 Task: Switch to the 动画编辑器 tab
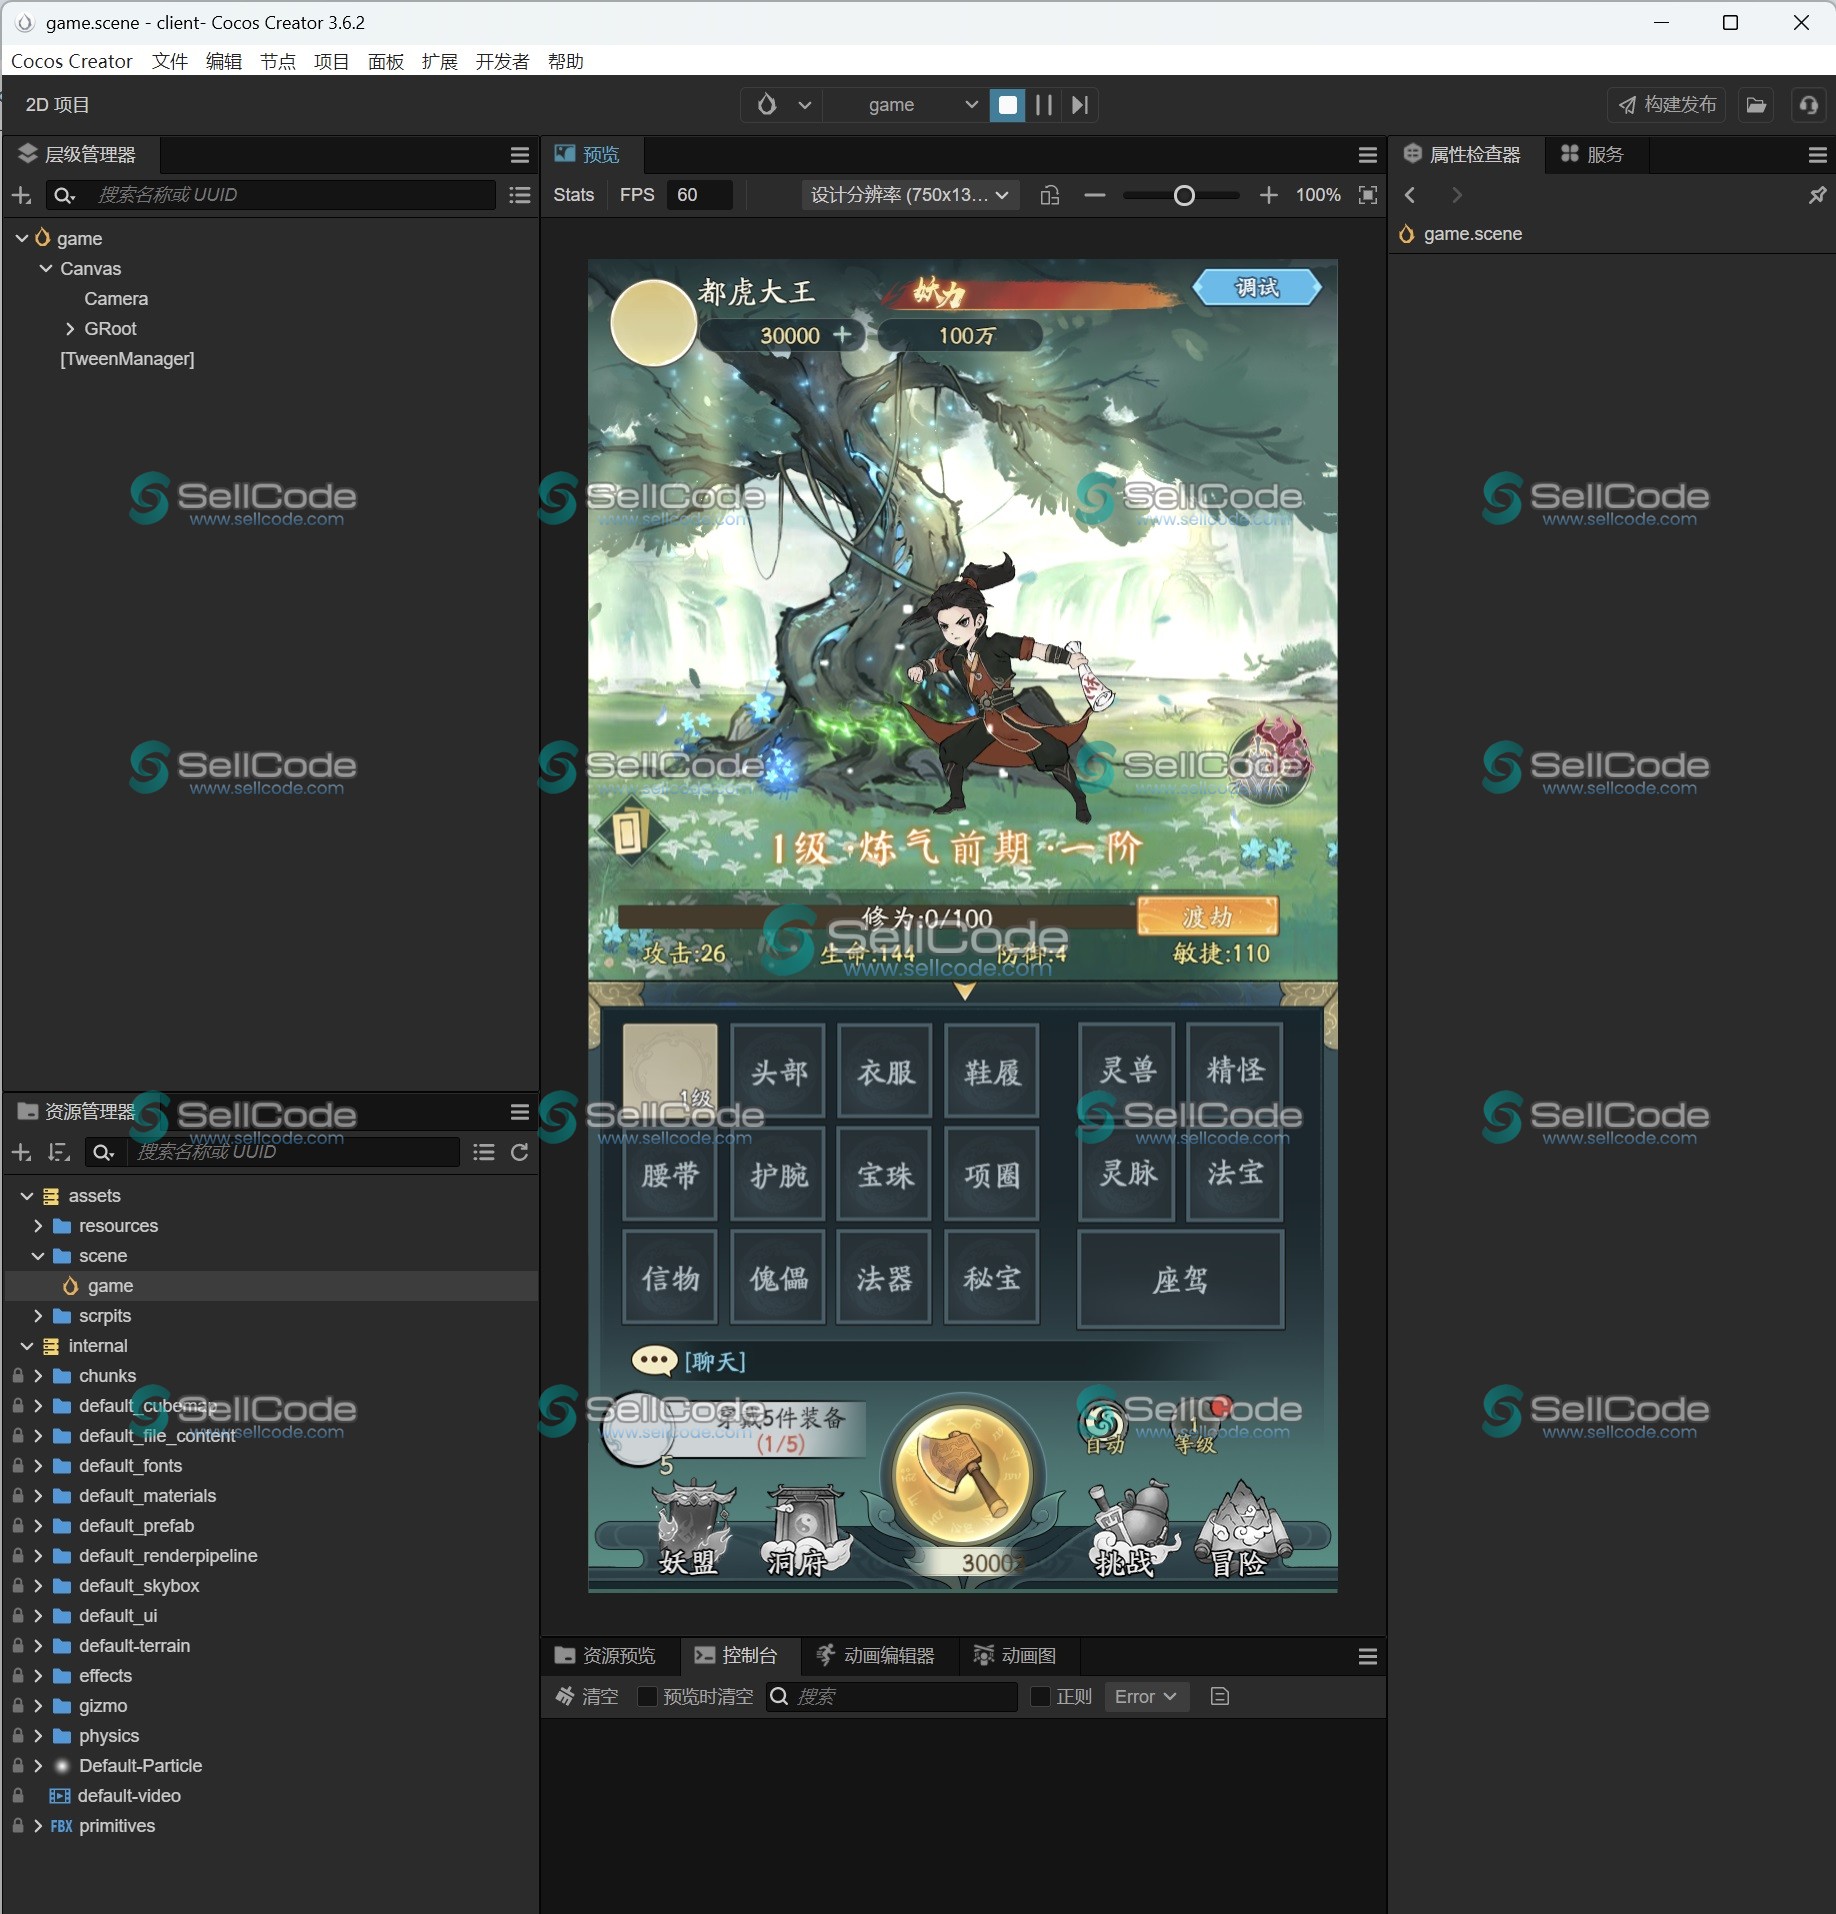coord(876,1656)
